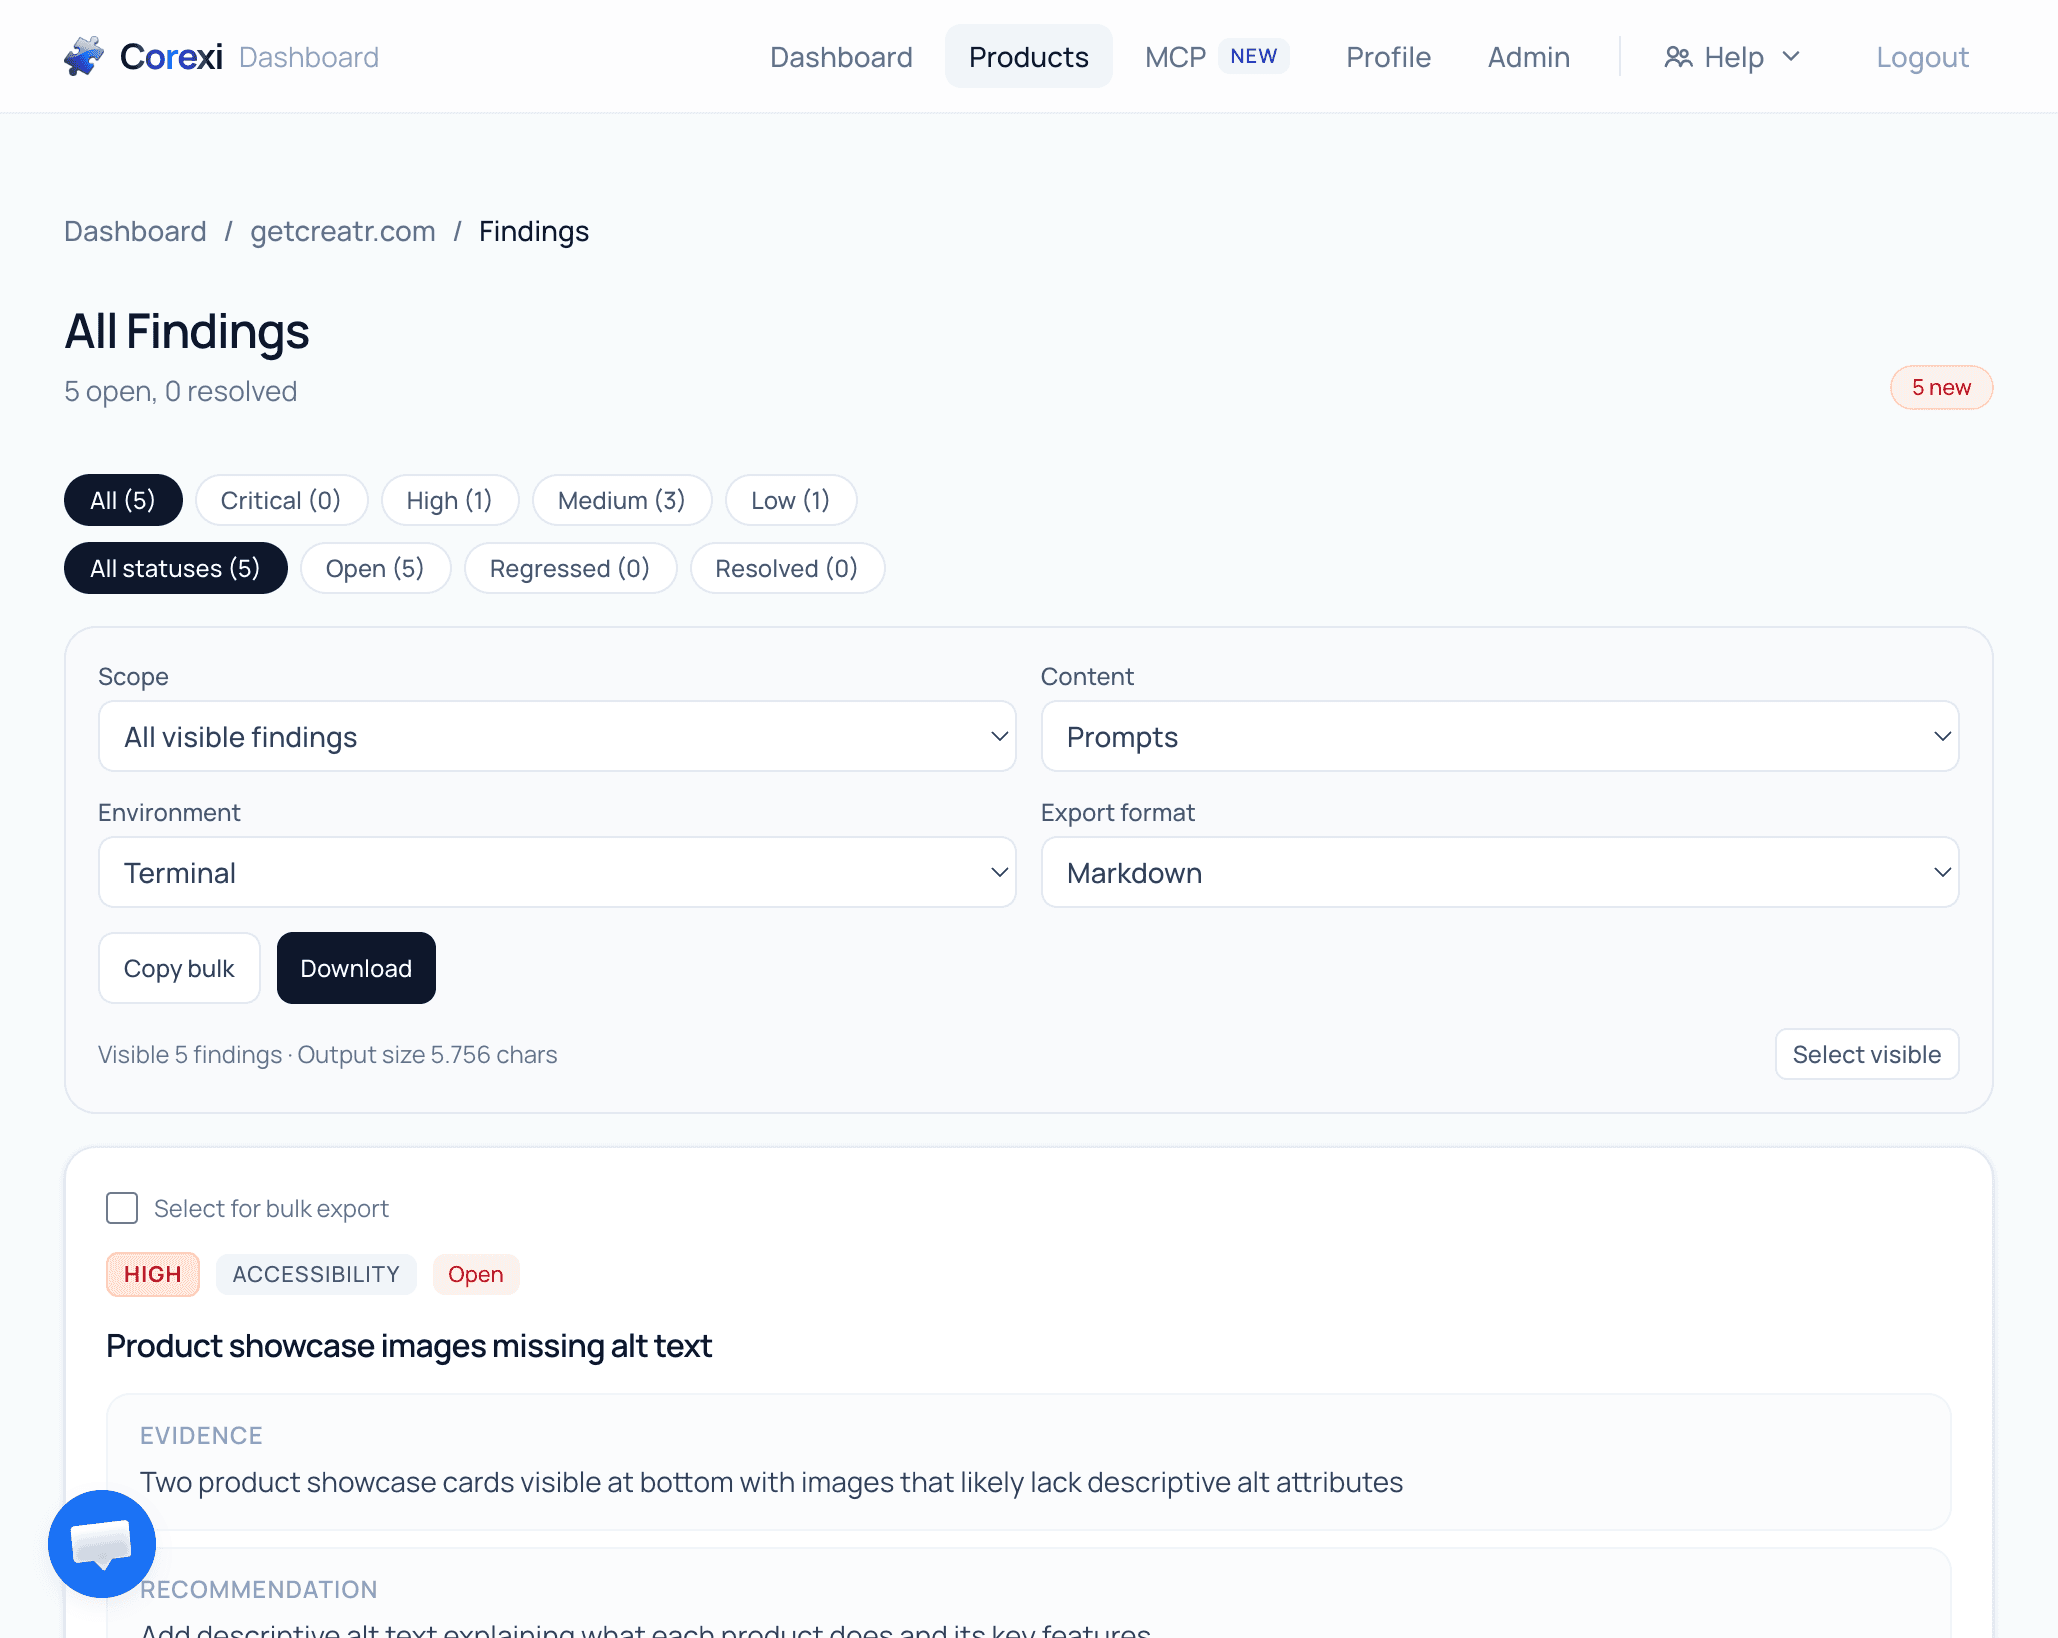This screenshot has height=1638, width=2058.
Task: Filter by Medium (3) severity
Action: [622, 500]
